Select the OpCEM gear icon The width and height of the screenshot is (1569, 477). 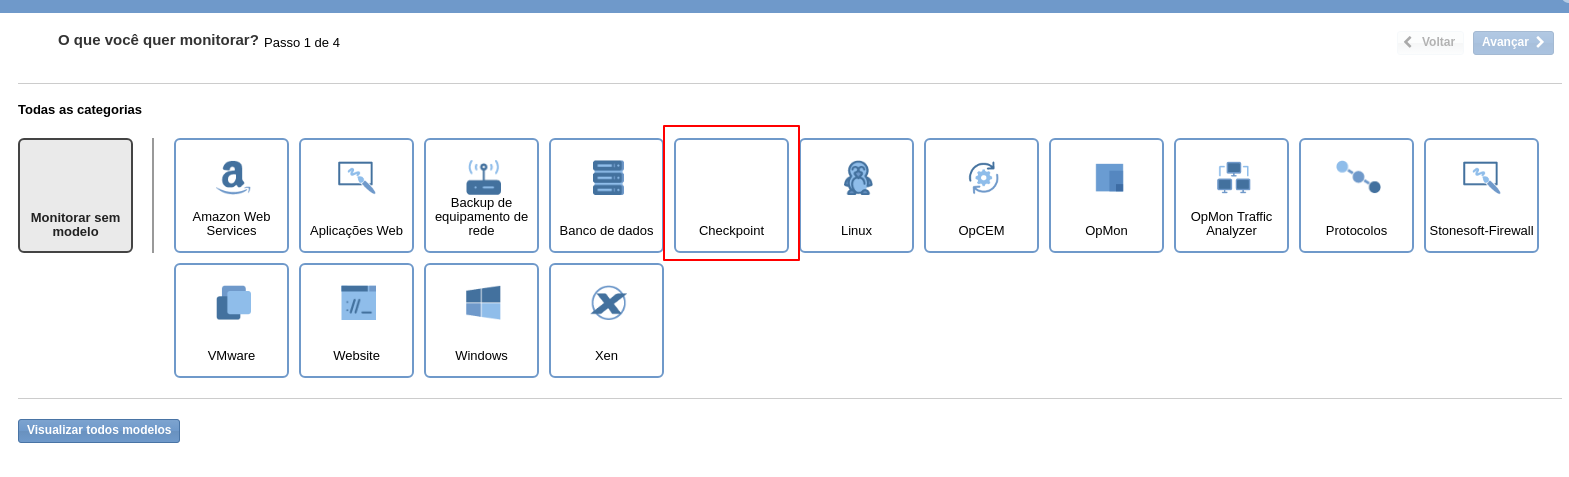pos(982,178)
